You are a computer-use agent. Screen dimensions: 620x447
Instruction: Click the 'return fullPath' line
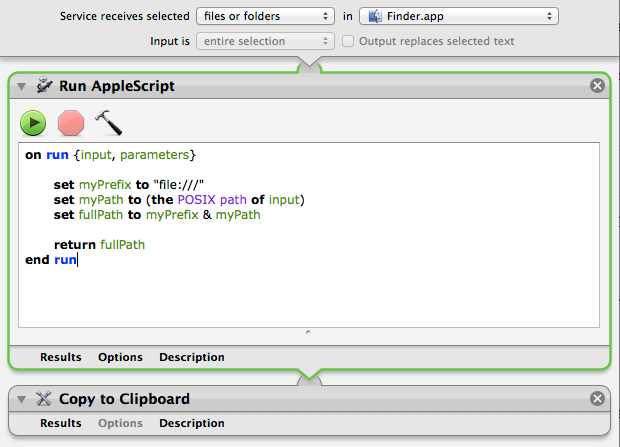(x=99, y=245)
